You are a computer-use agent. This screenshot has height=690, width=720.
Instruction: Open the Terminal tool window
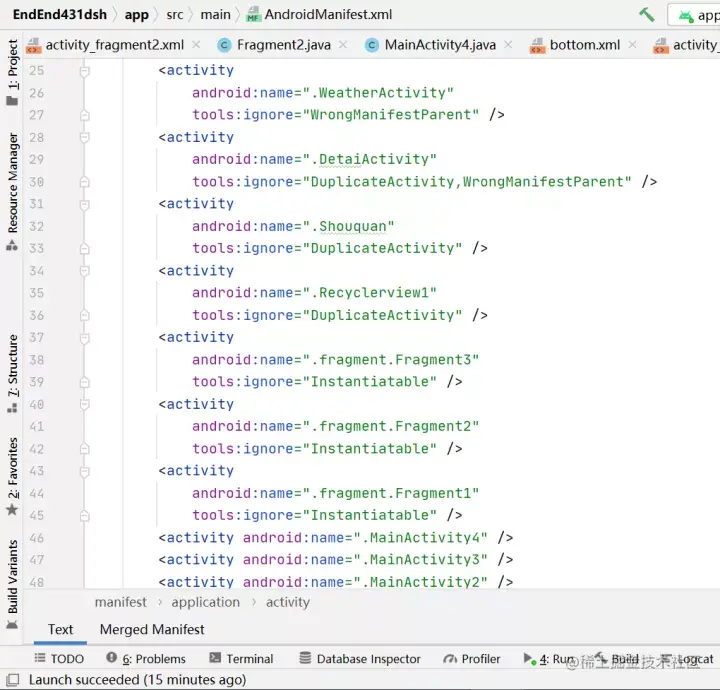tap(241, 659)
